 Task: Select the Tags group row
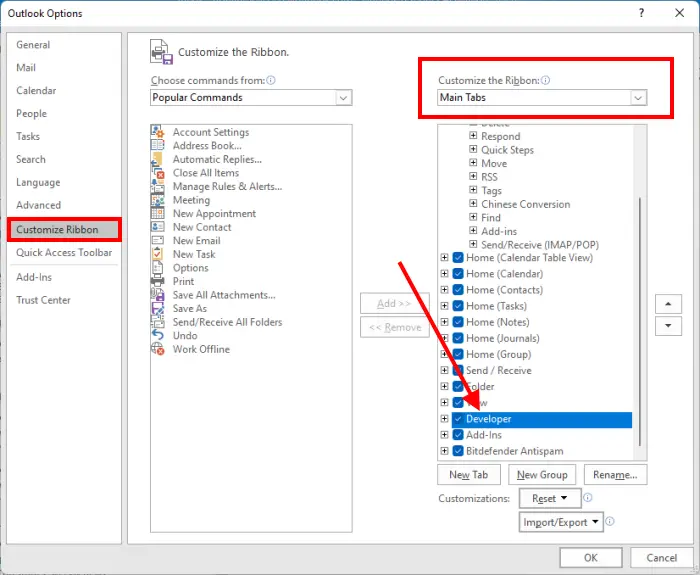coord(492,190)
